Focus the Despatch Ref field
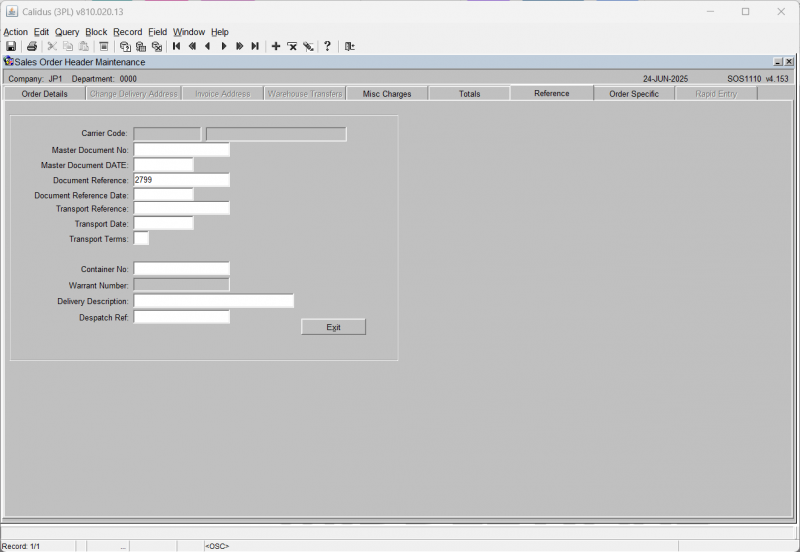 (182, 317)
